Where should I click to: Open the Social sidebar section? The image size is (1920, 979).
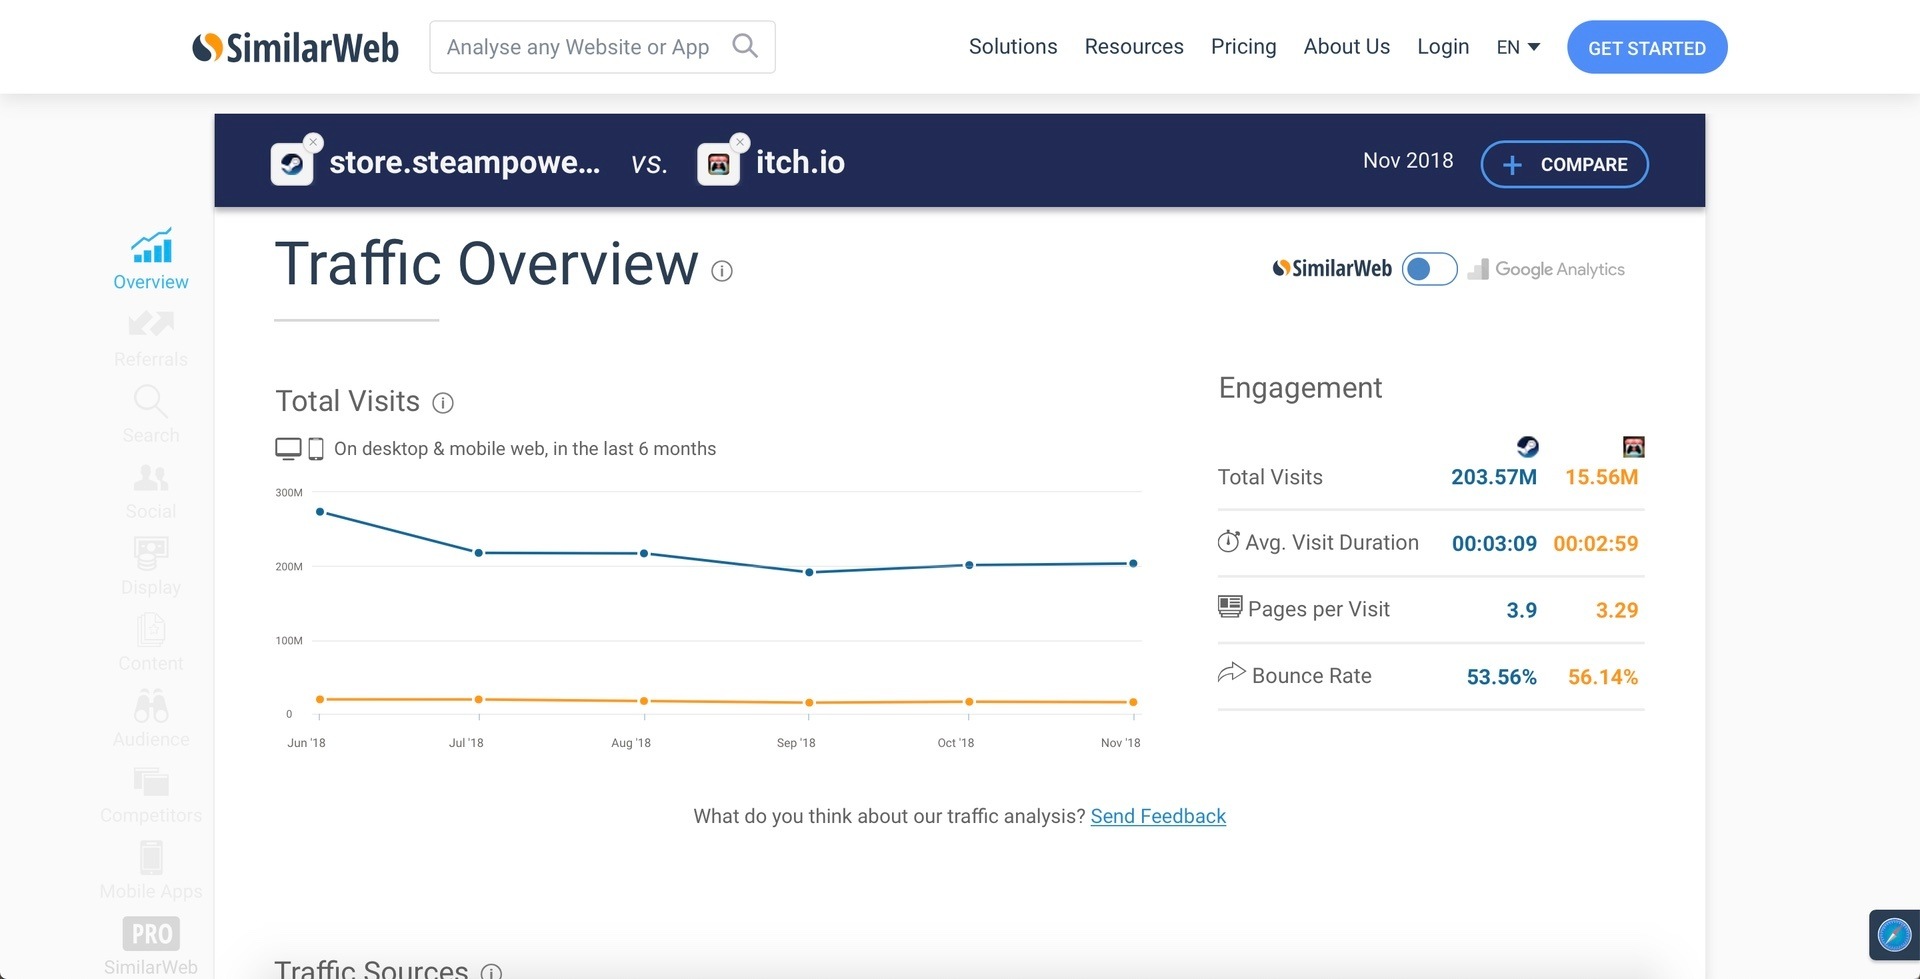coord(151,491)
